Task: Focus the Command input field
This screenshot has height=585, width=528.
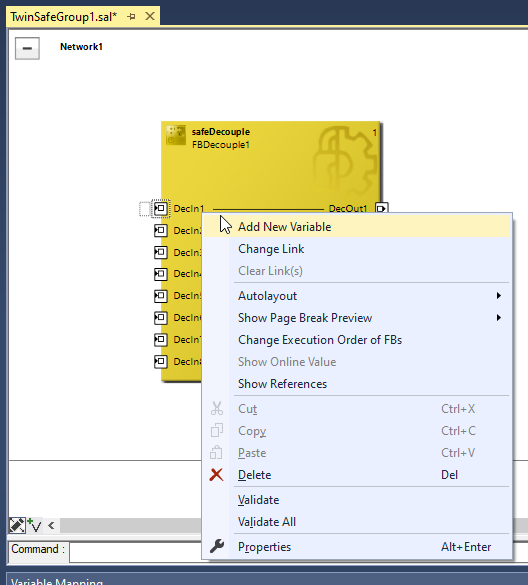Action: [135, 552]
